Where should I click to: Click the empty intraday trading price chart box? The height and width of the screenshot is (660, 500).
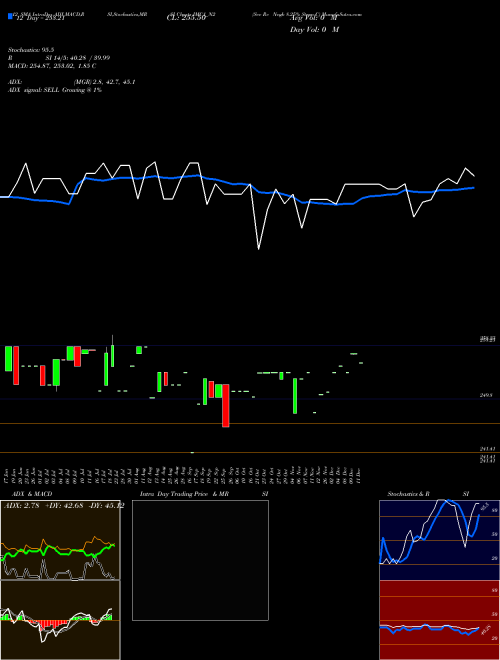[x=200, y=560]
